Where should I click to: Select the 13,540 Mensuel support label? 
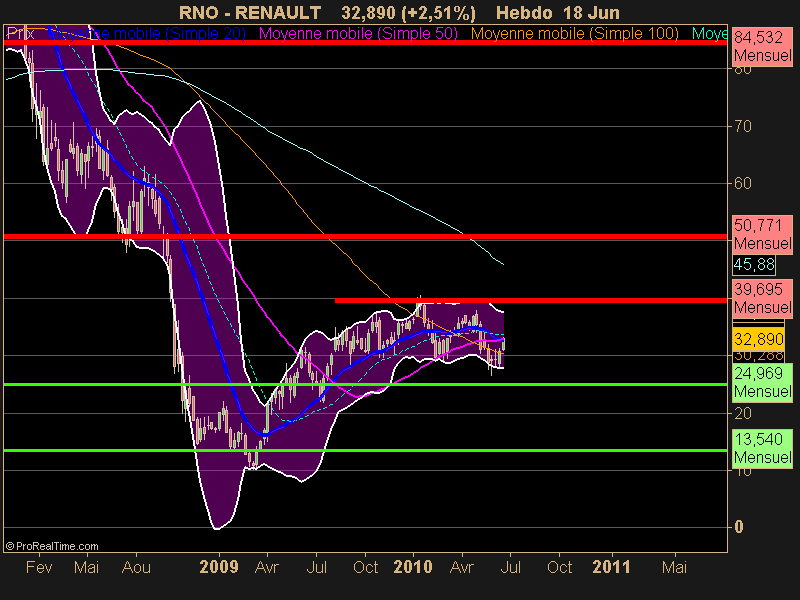[763, 448]
